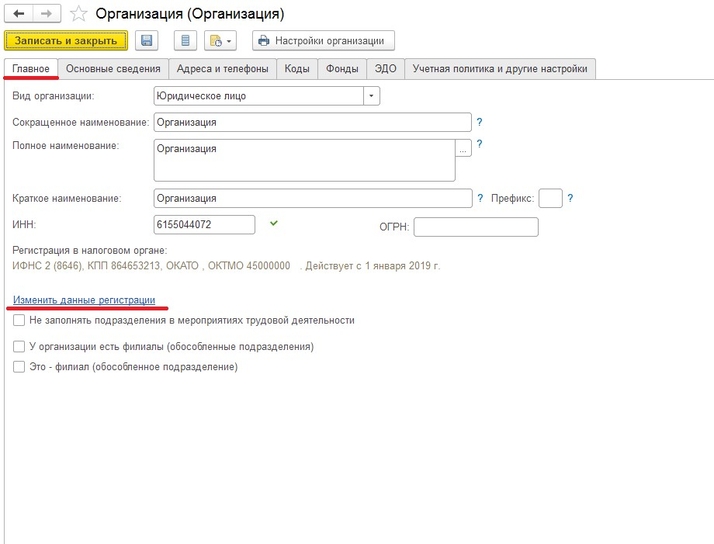The image size is (714, 544).
Task: Expand the Вид организации dropdown
Action: coord(371,96)
